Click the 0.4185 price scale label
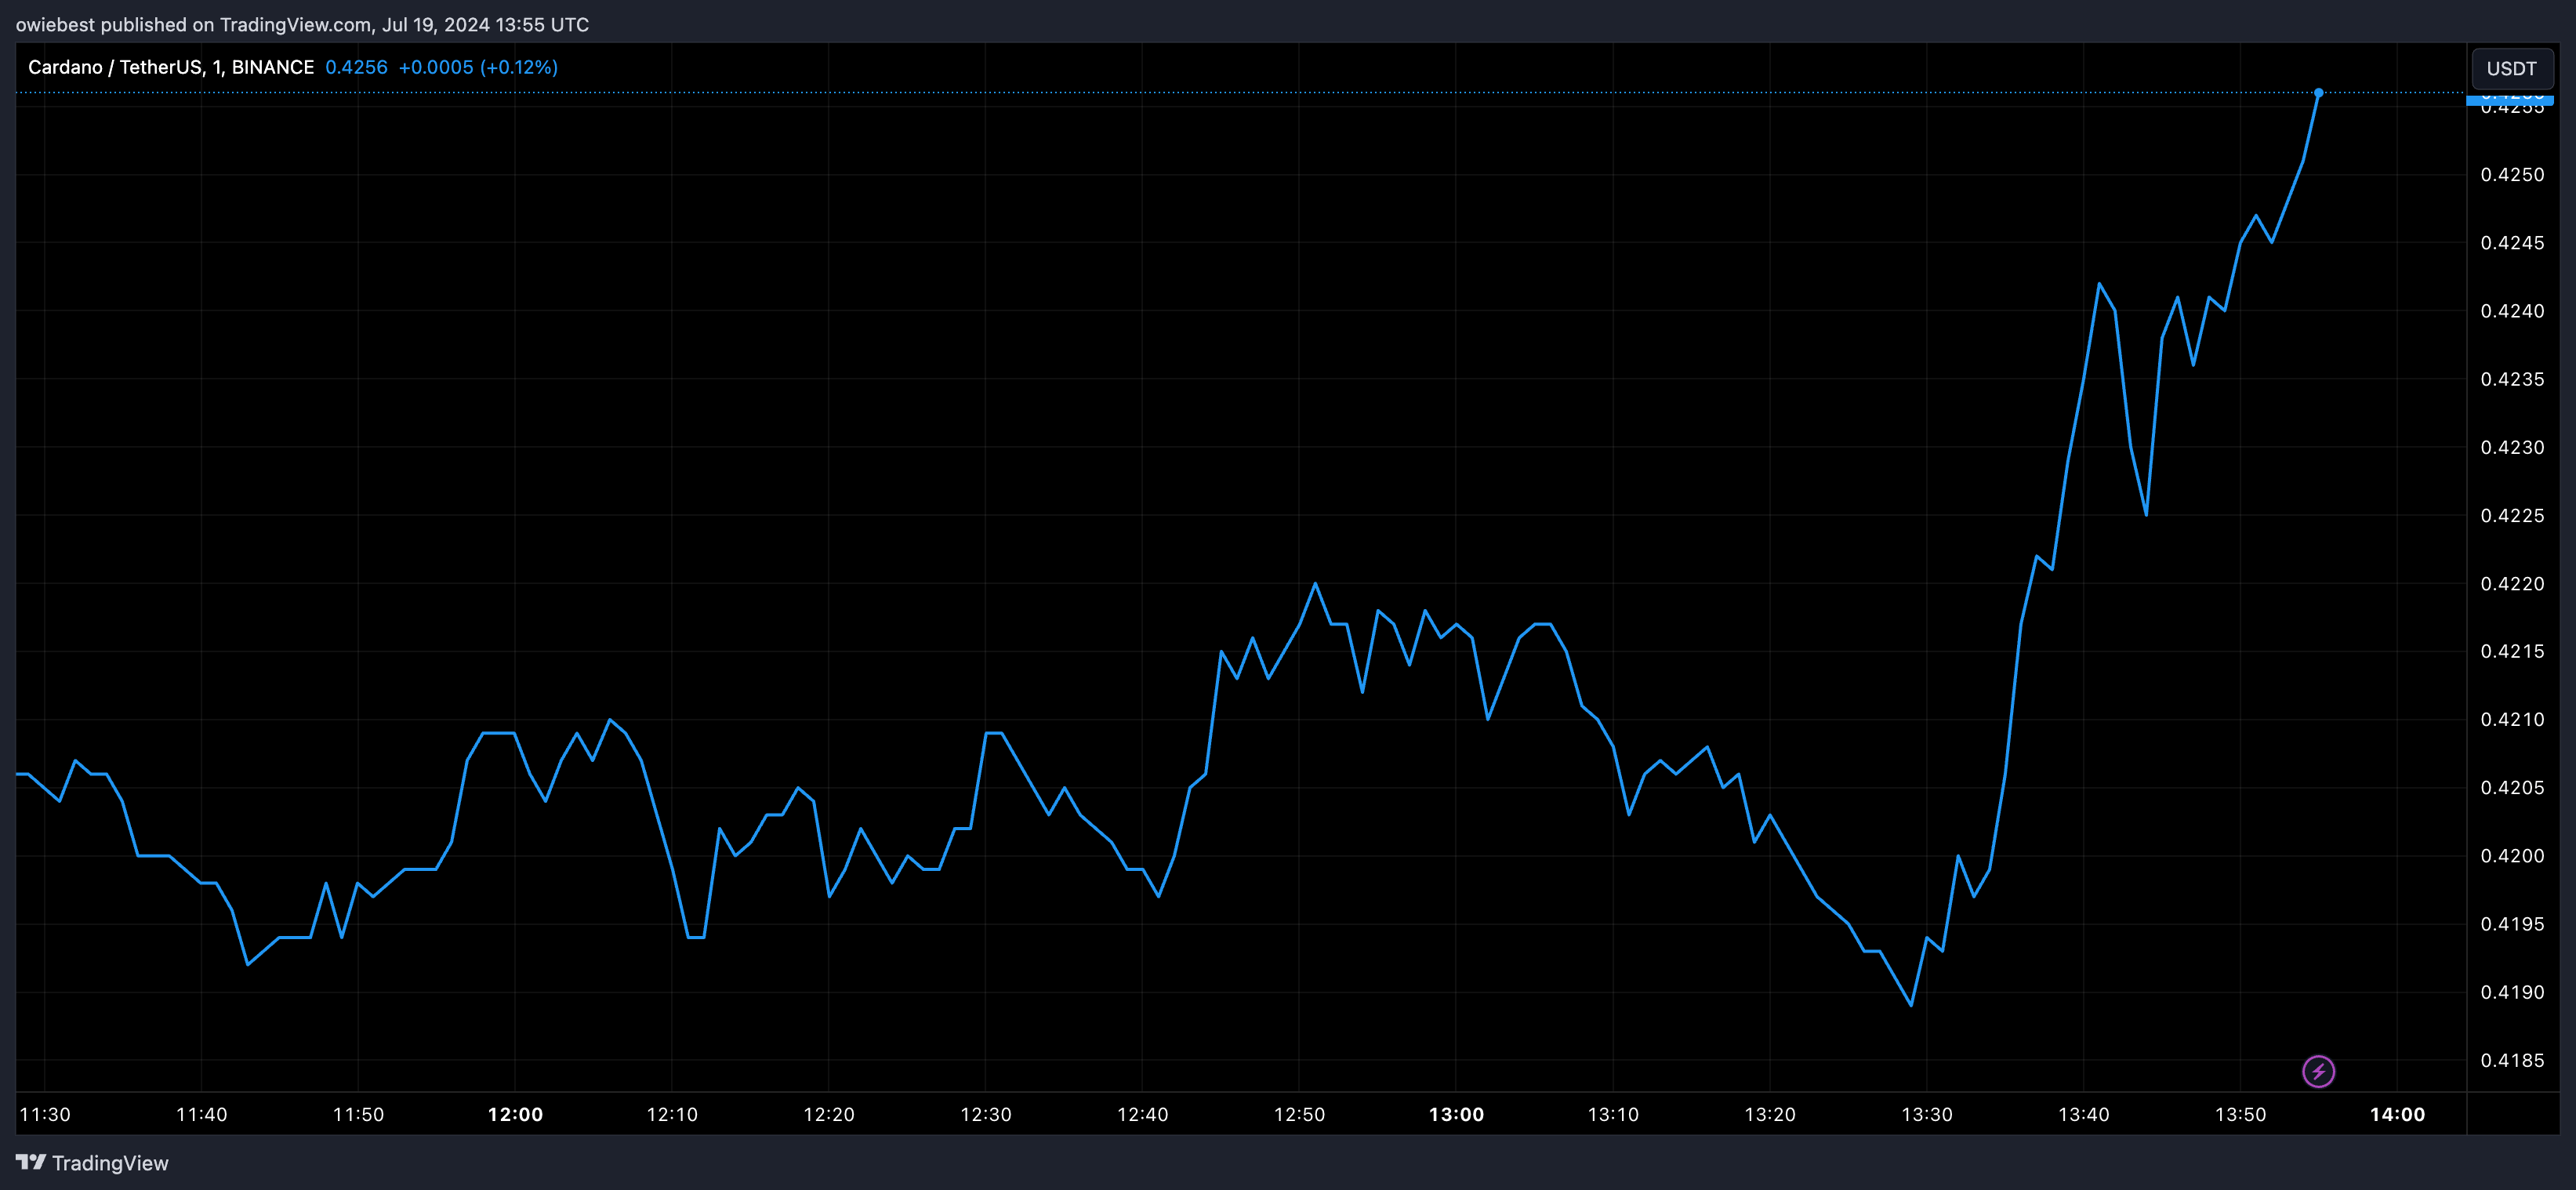The image size is (2576, 1190). click(x=2512, y=1060)
